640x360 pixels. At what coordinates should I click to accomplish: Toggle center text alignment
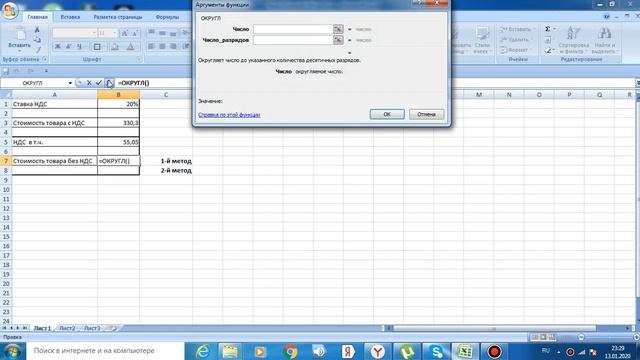[162, 47]
